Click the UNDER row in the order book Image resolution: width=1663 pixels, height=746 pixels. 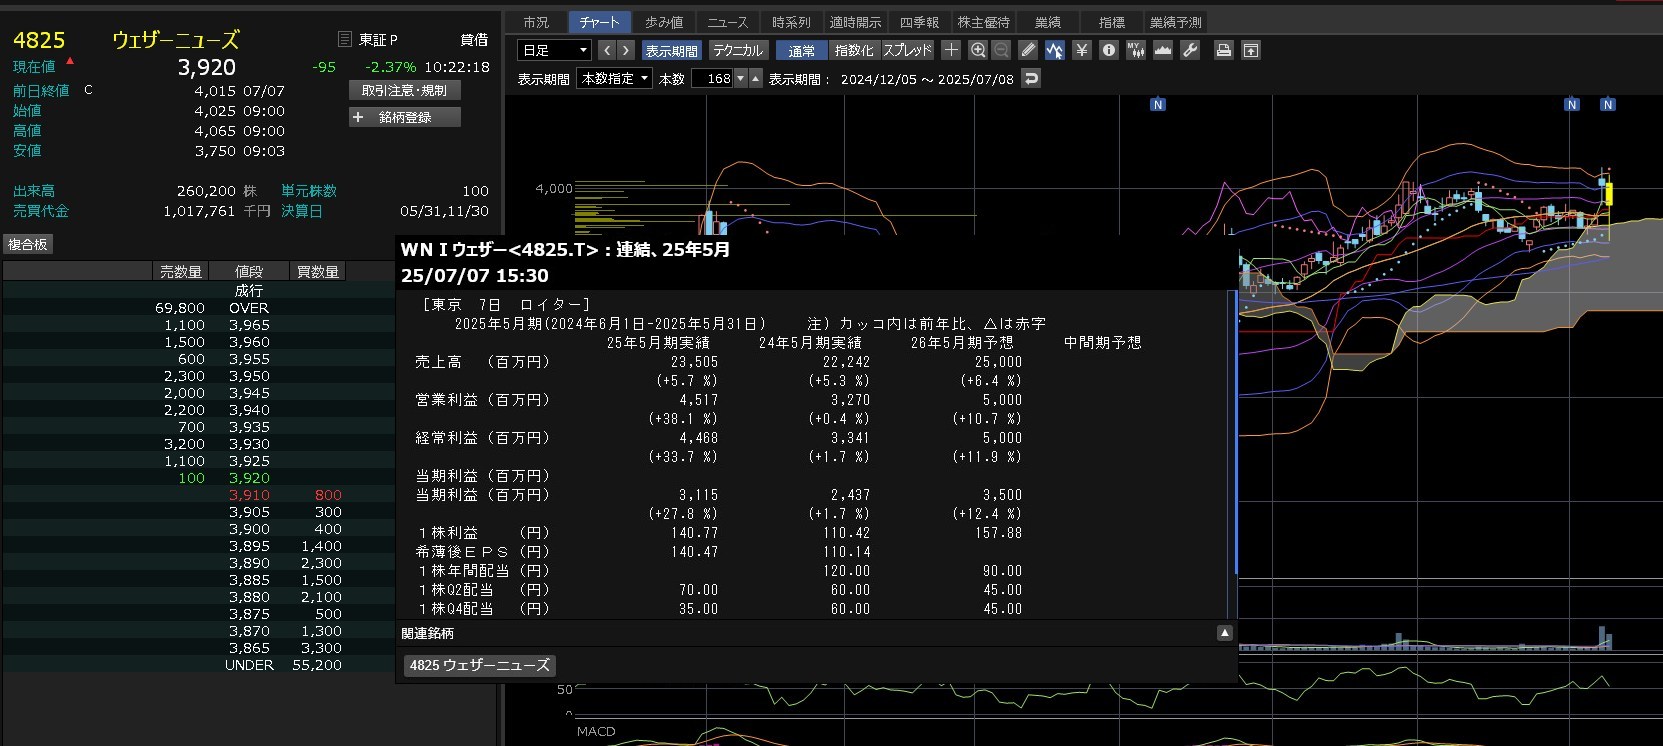249,665
